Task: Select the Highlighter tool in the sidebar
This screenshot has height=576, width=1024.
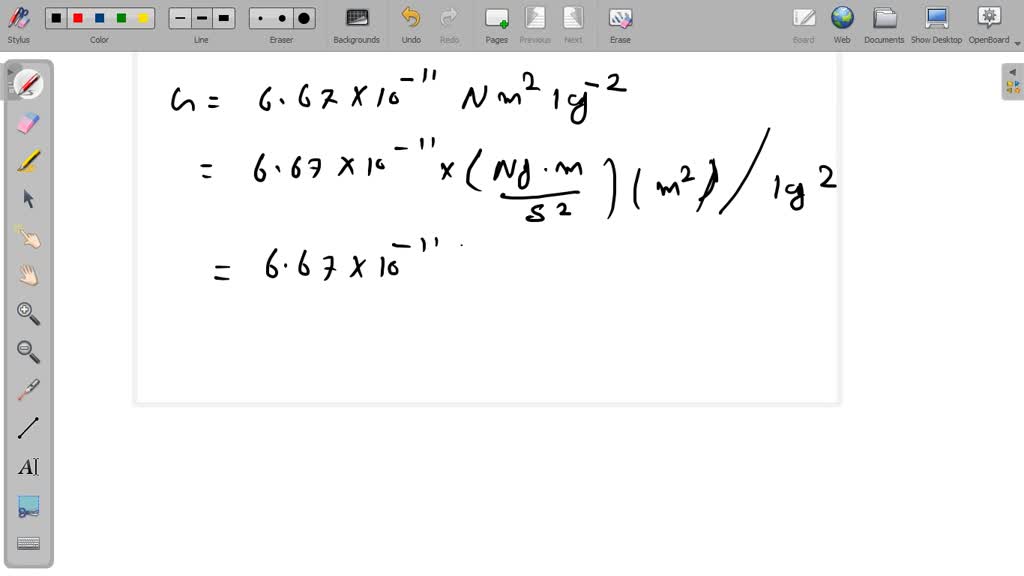Action: (x=27, y=160)
